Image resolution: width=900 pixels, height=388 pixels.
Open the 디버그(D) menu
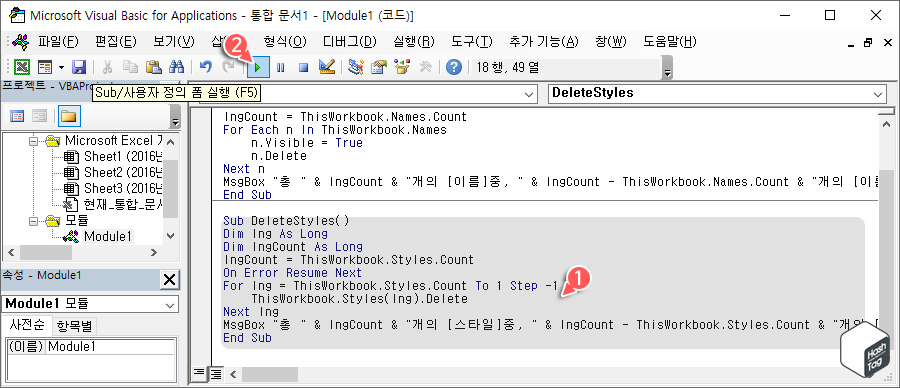pyautogui.click(x=350, y=41)
